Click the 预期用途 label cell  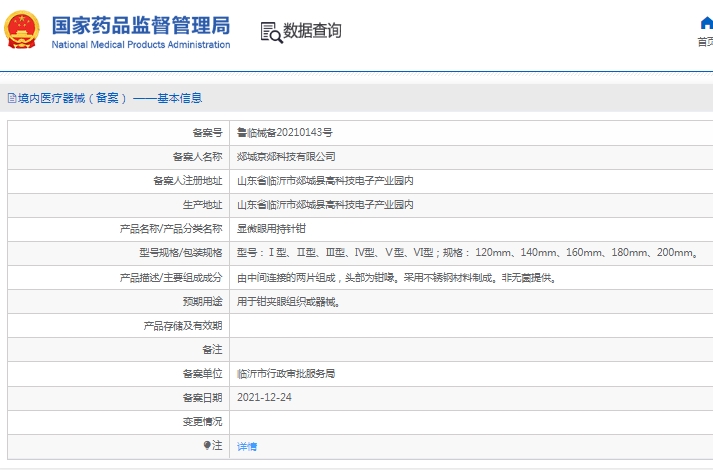[119, 301]
